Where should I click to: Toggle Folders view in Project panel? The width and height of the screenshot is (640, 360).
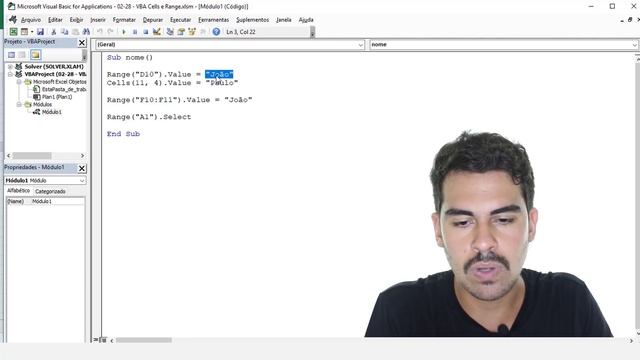click(x=36, y=55)
